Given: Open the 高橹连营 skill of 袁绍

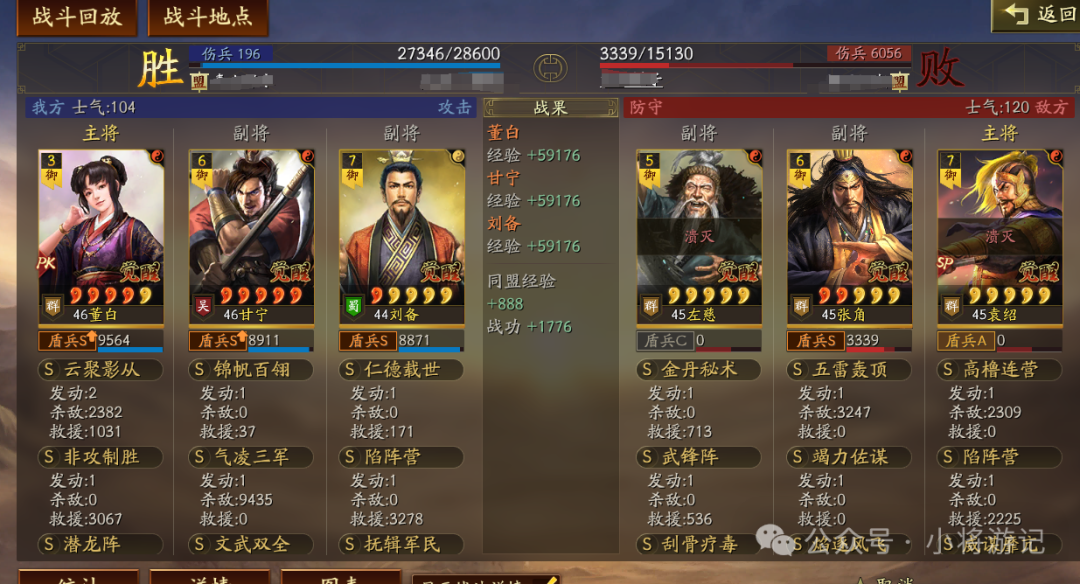Looking at the screenshot, I should (999, 370).
